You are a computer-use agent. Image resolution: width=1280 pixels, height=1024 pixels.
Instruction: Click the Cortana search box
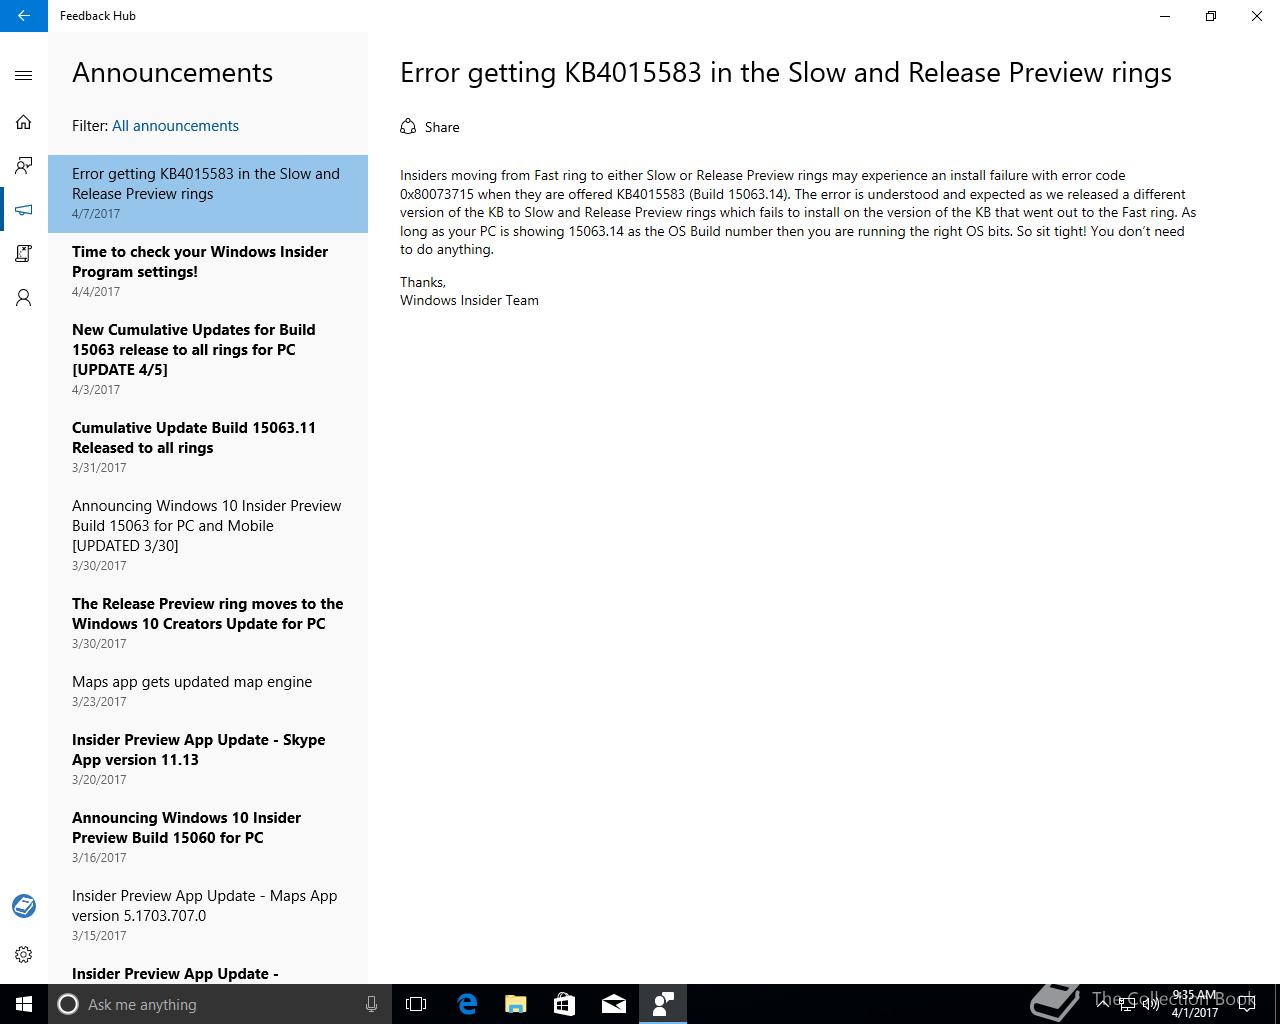coord(220,1004)
